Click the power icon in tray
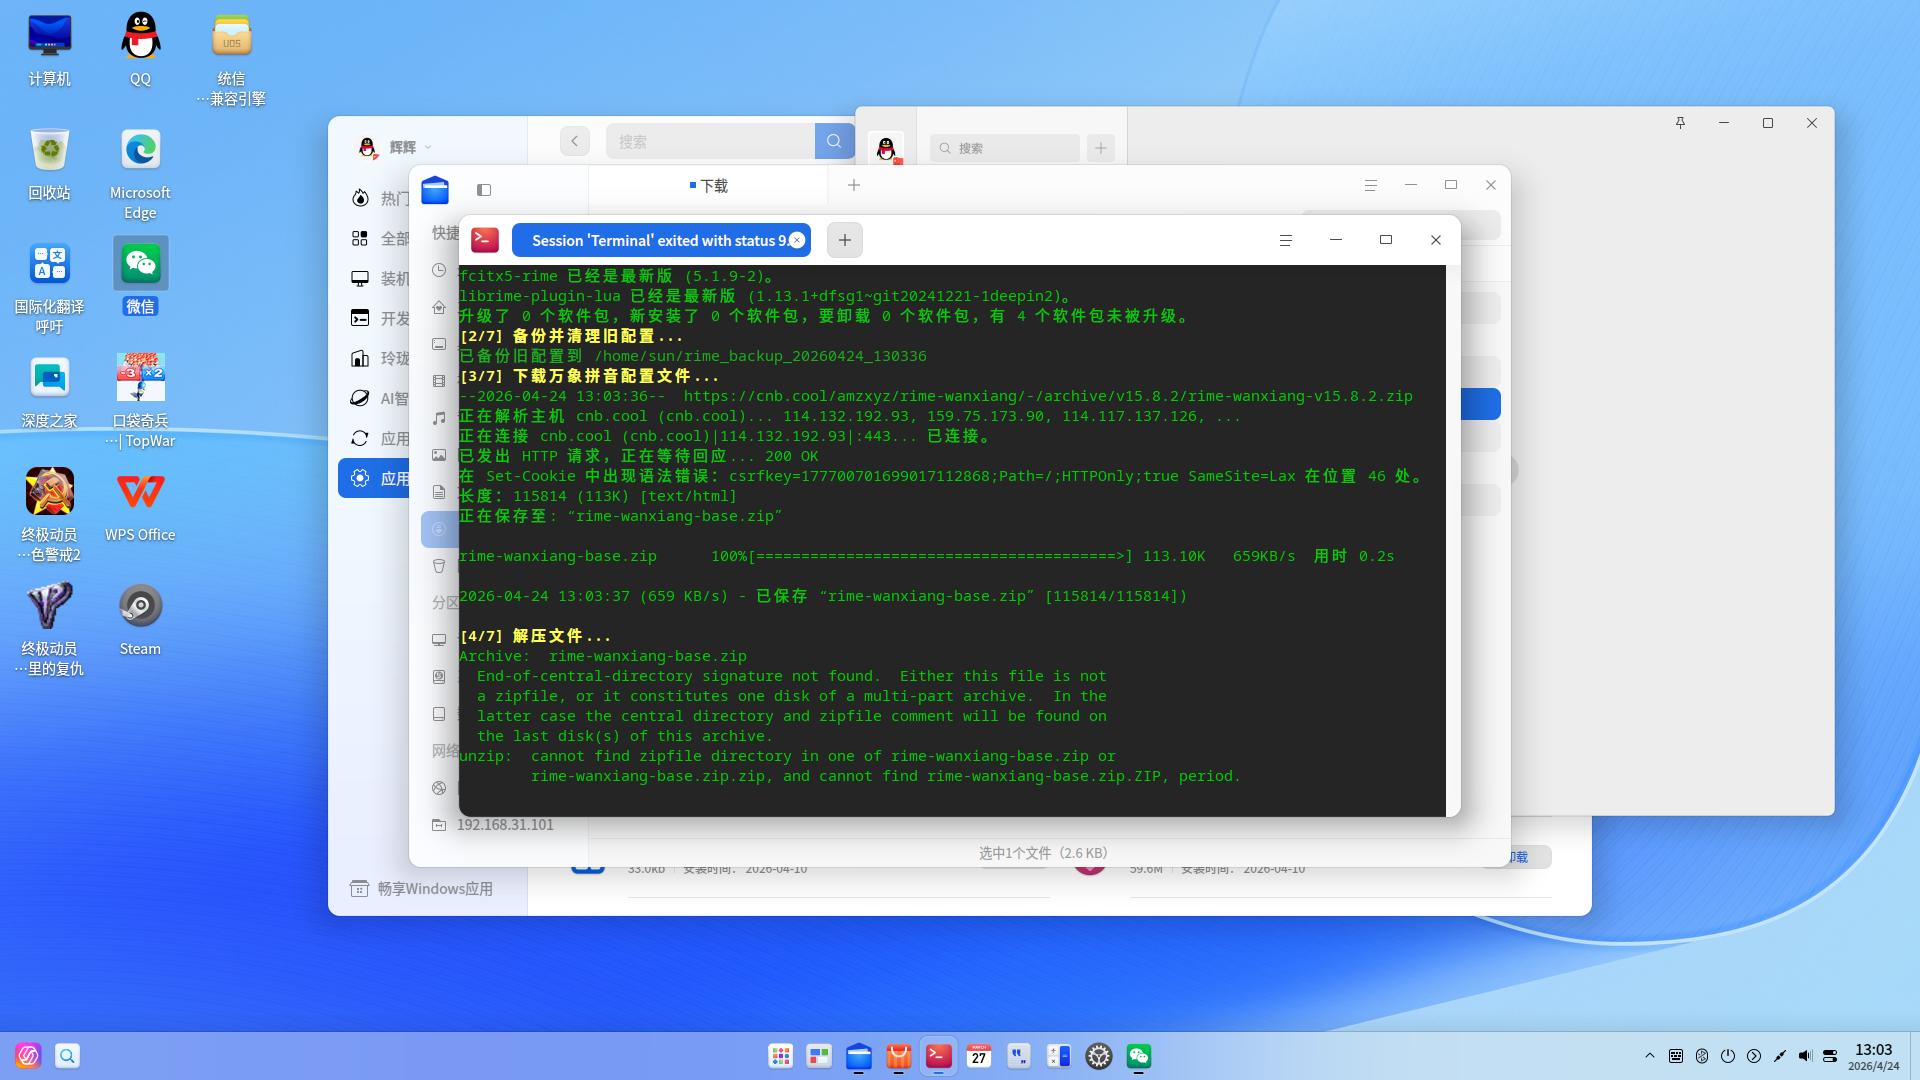 [x=1728, y=1056]
